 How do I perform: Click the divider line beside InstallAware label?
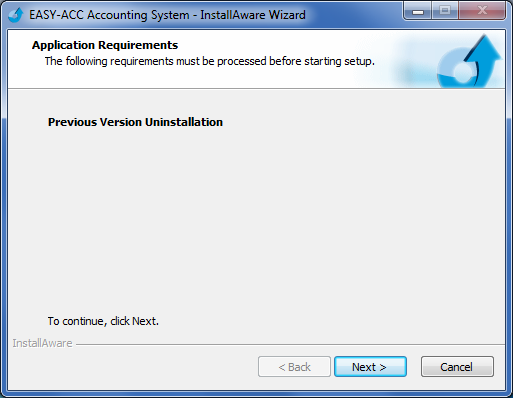[x=290, y=344]
